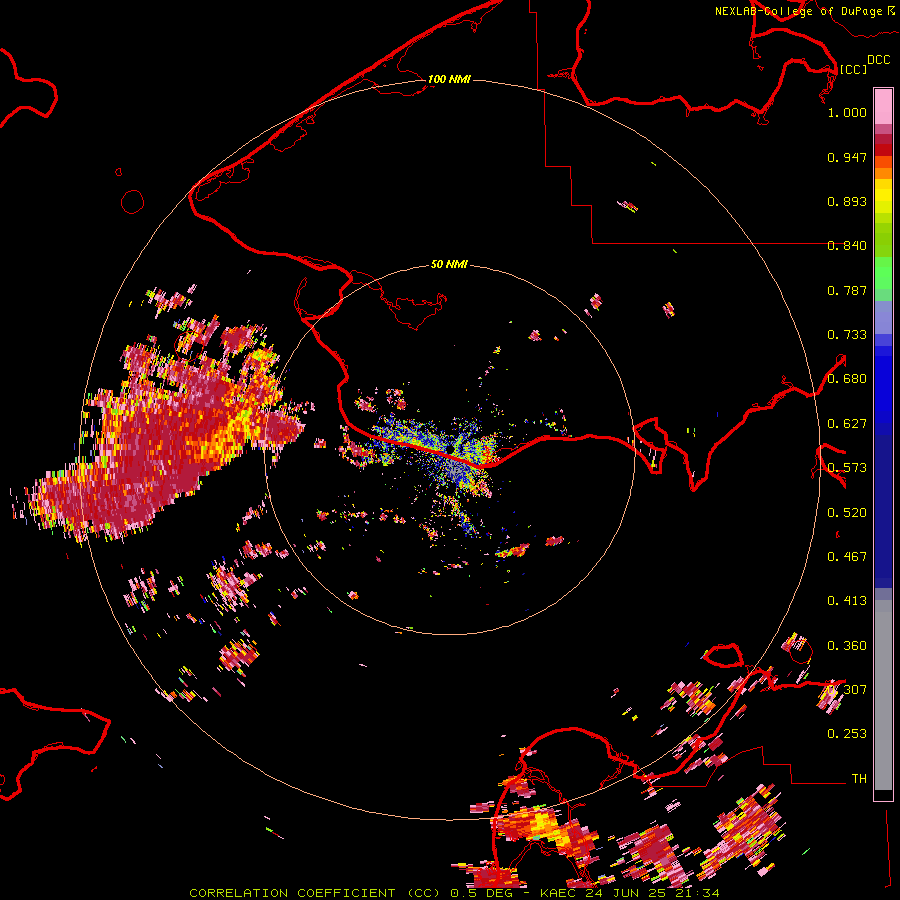Click the DCC label above the scale
900x900 pixels.
pyautogui.click(x=878, y=60)
